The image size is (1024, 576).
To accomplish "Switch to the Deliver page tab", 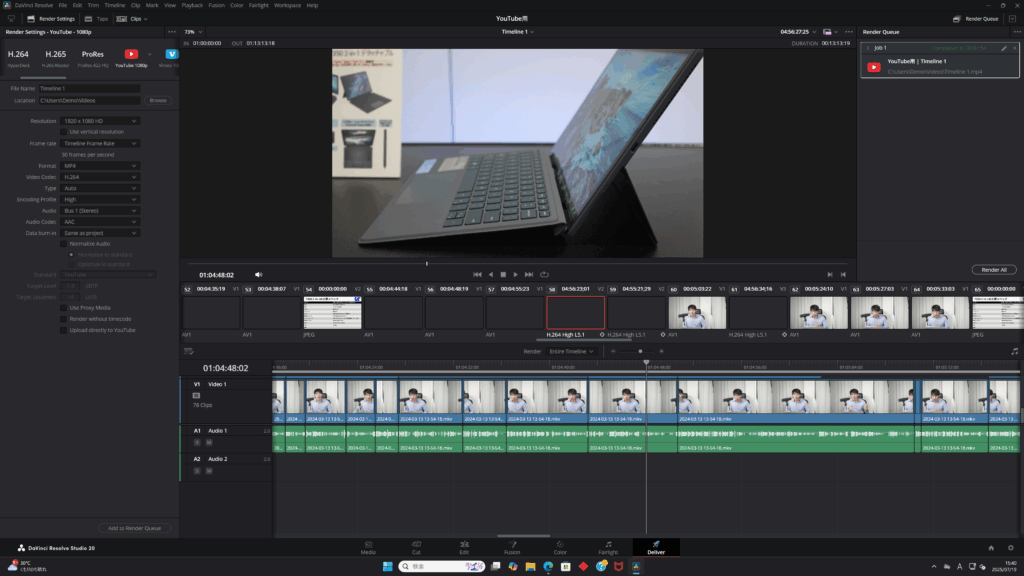I will tap(656, 547).
